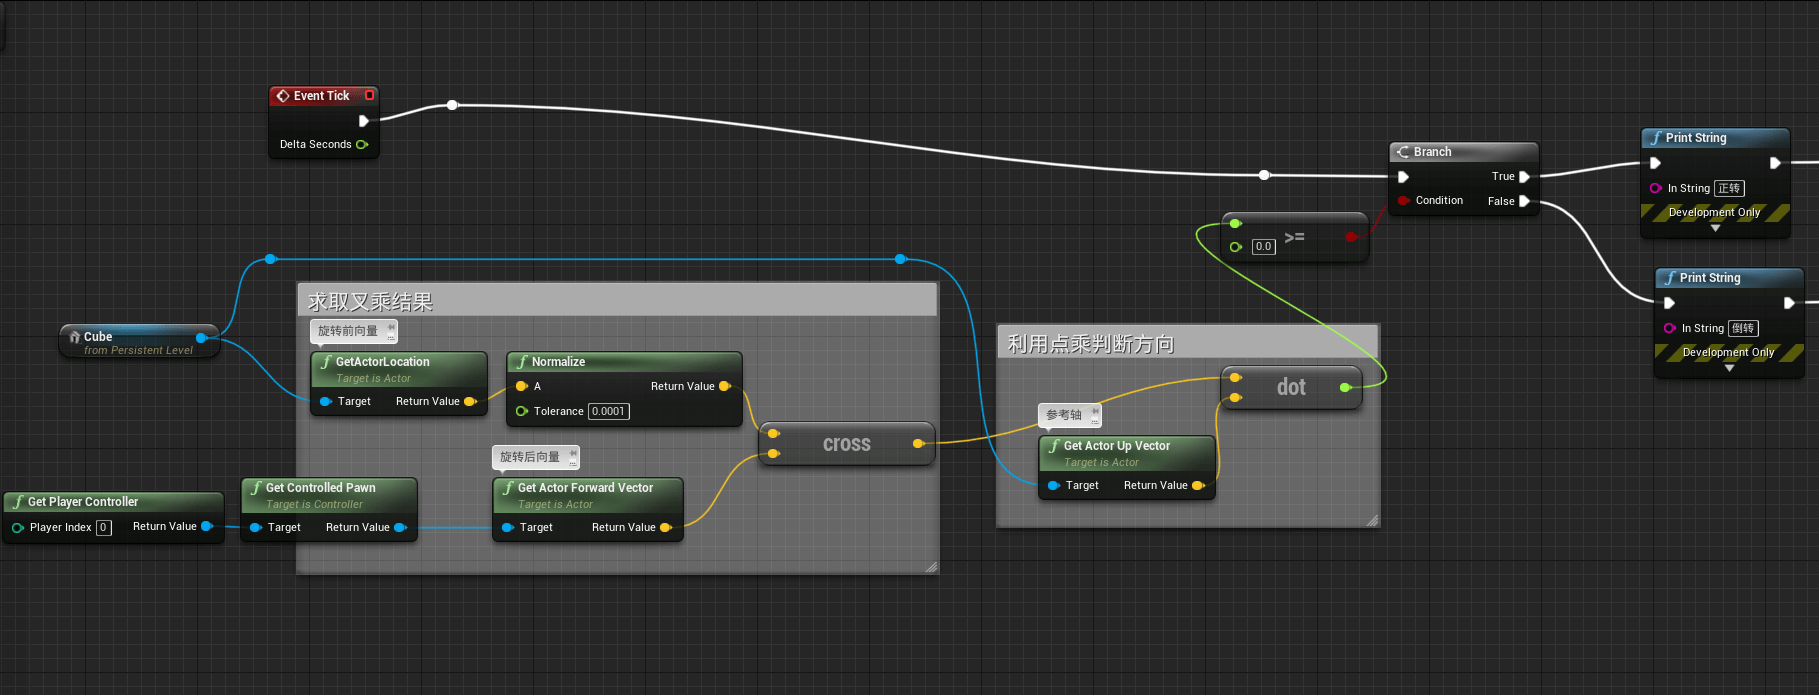Click the >= node boolean output pin

(x=1351, y=237)
